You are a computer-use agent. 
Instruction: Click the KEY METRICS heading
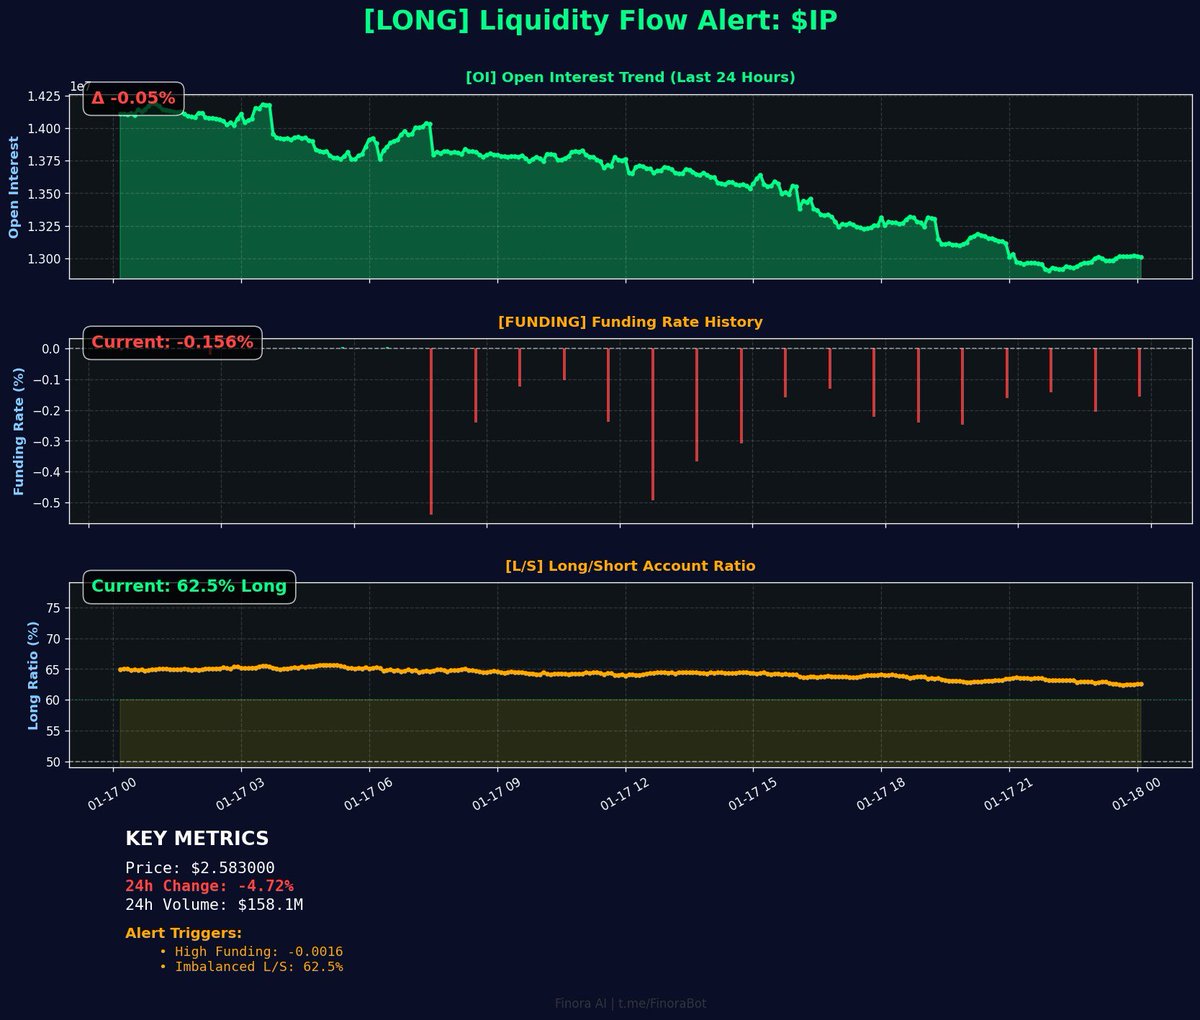coord(197,839)
